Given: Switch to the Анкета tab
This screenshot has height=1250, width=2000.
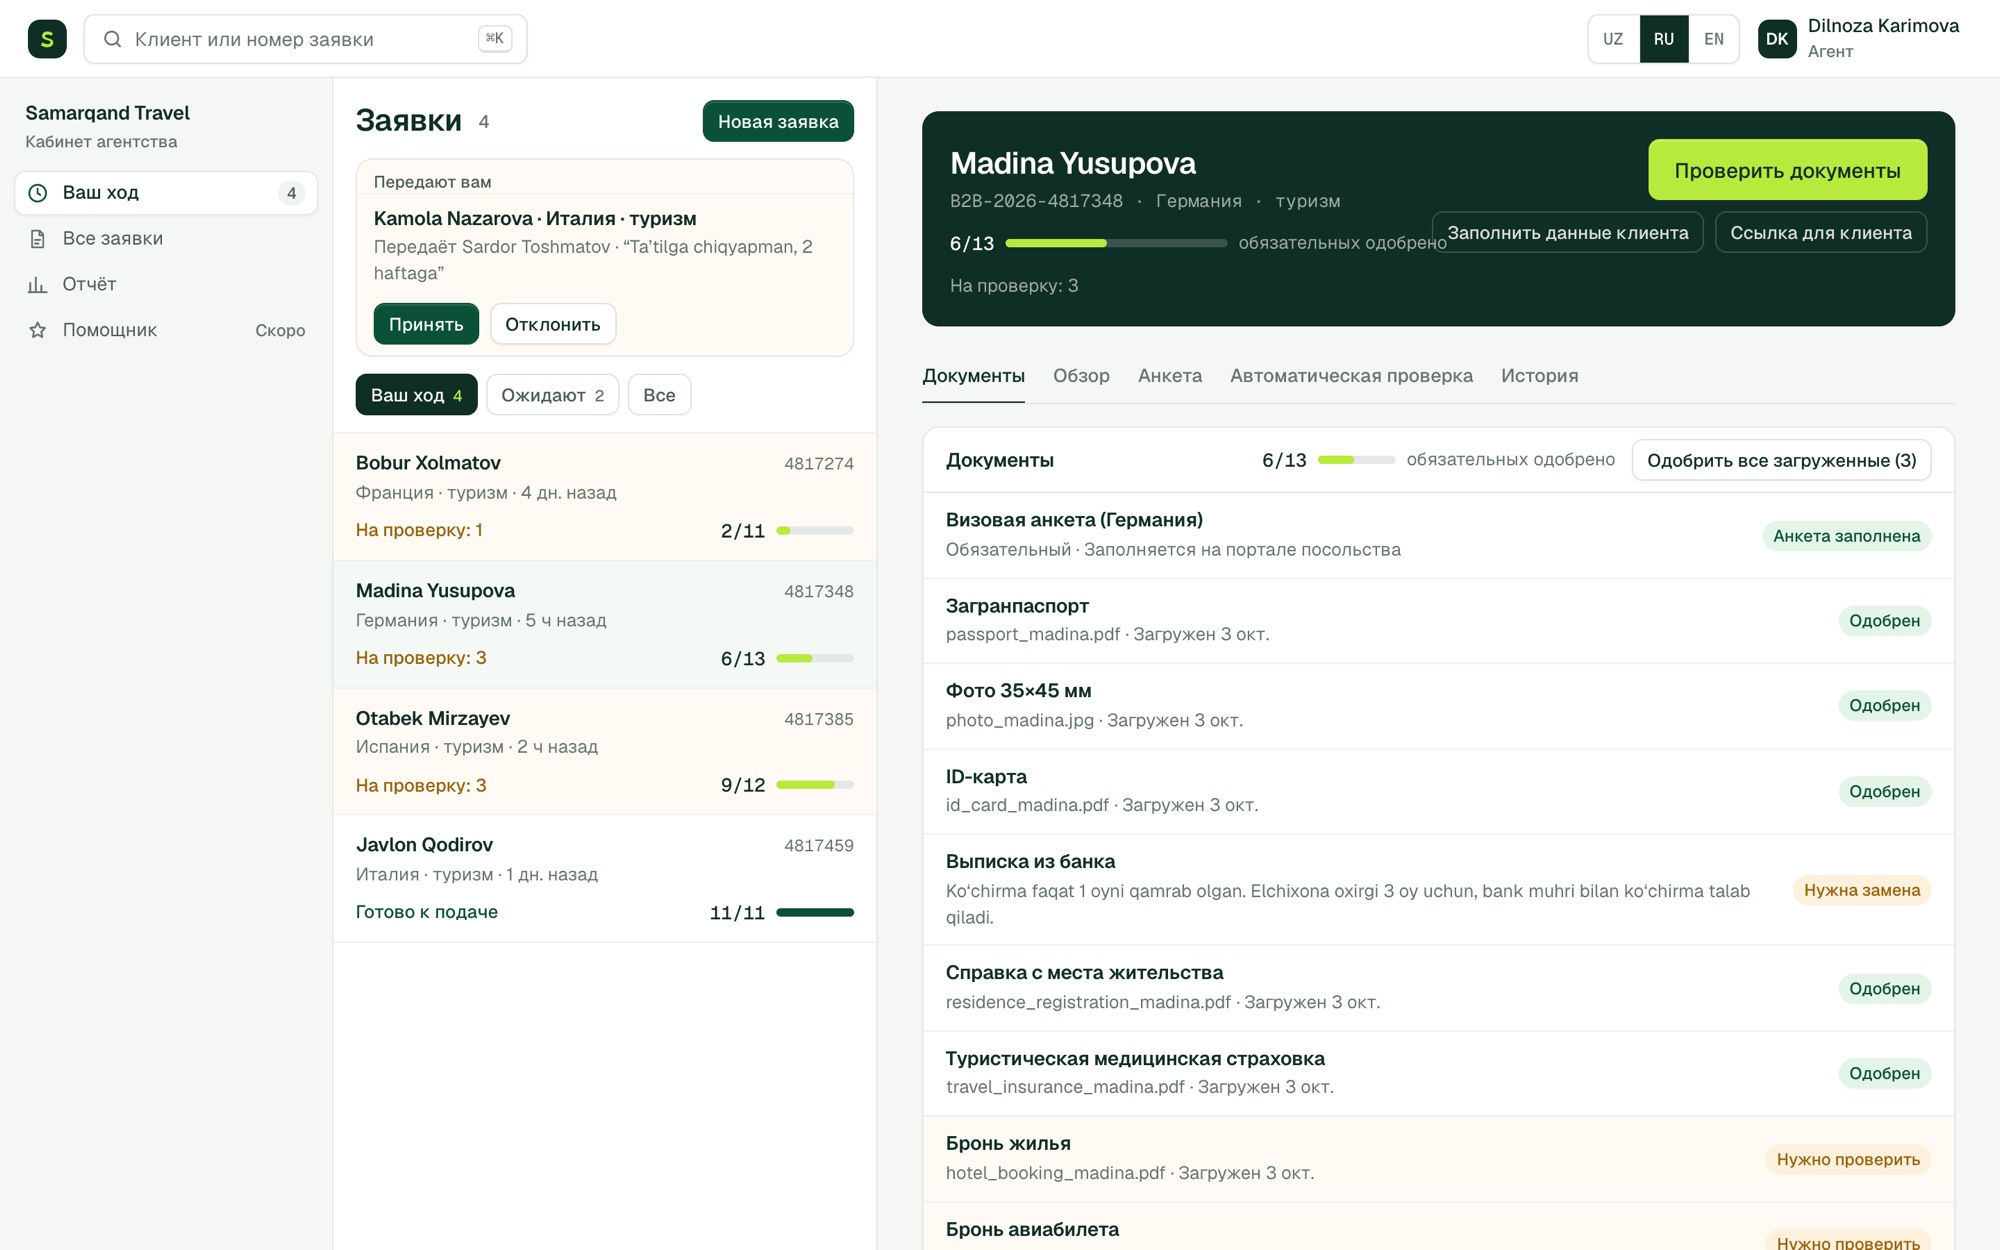Looking at the screenshot, I should pyautogui.click(x=1170, y=376).
